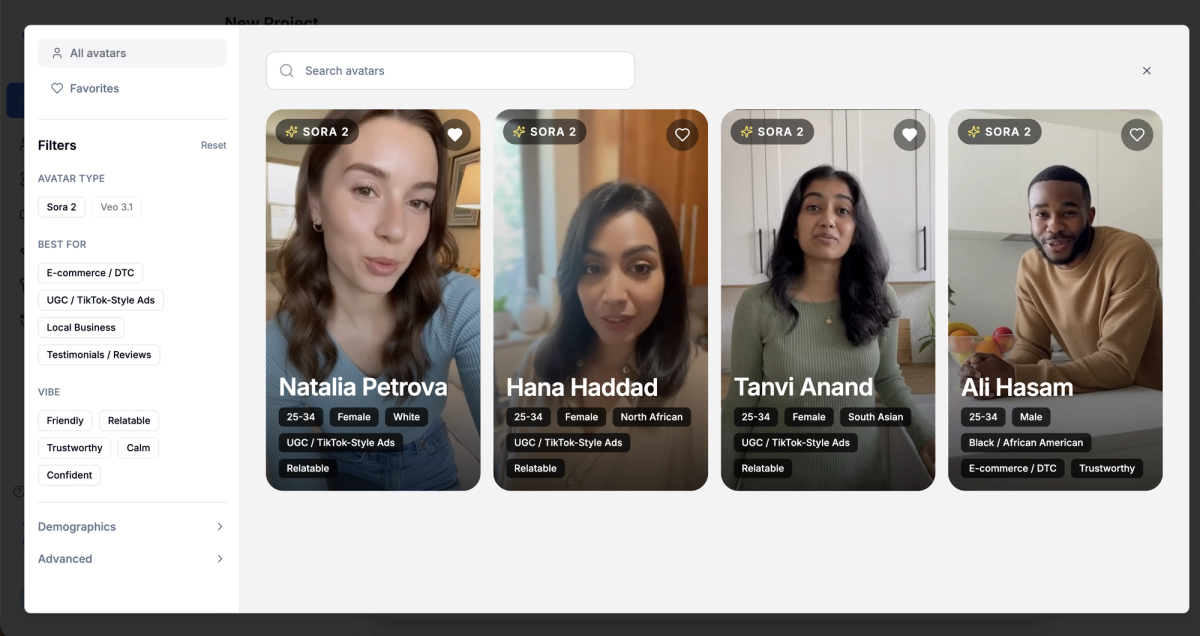Click SORA 2 badge on Natalia Petrova
Screen dimensions: 1200x636
pos(317,132)
